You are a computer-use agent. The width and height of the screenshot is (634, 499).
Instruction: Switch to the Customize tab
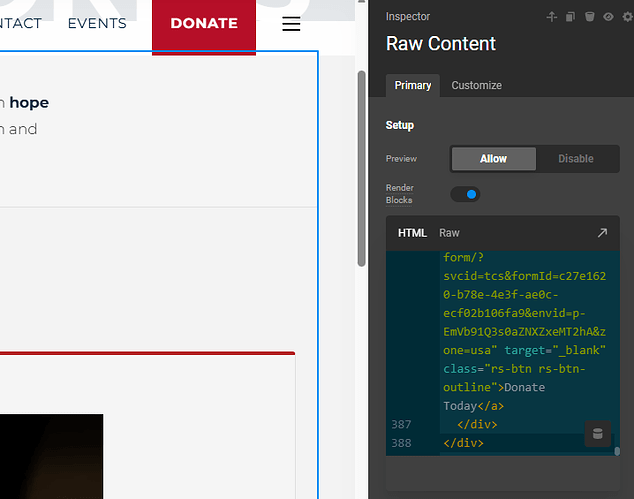pos(476,86)
